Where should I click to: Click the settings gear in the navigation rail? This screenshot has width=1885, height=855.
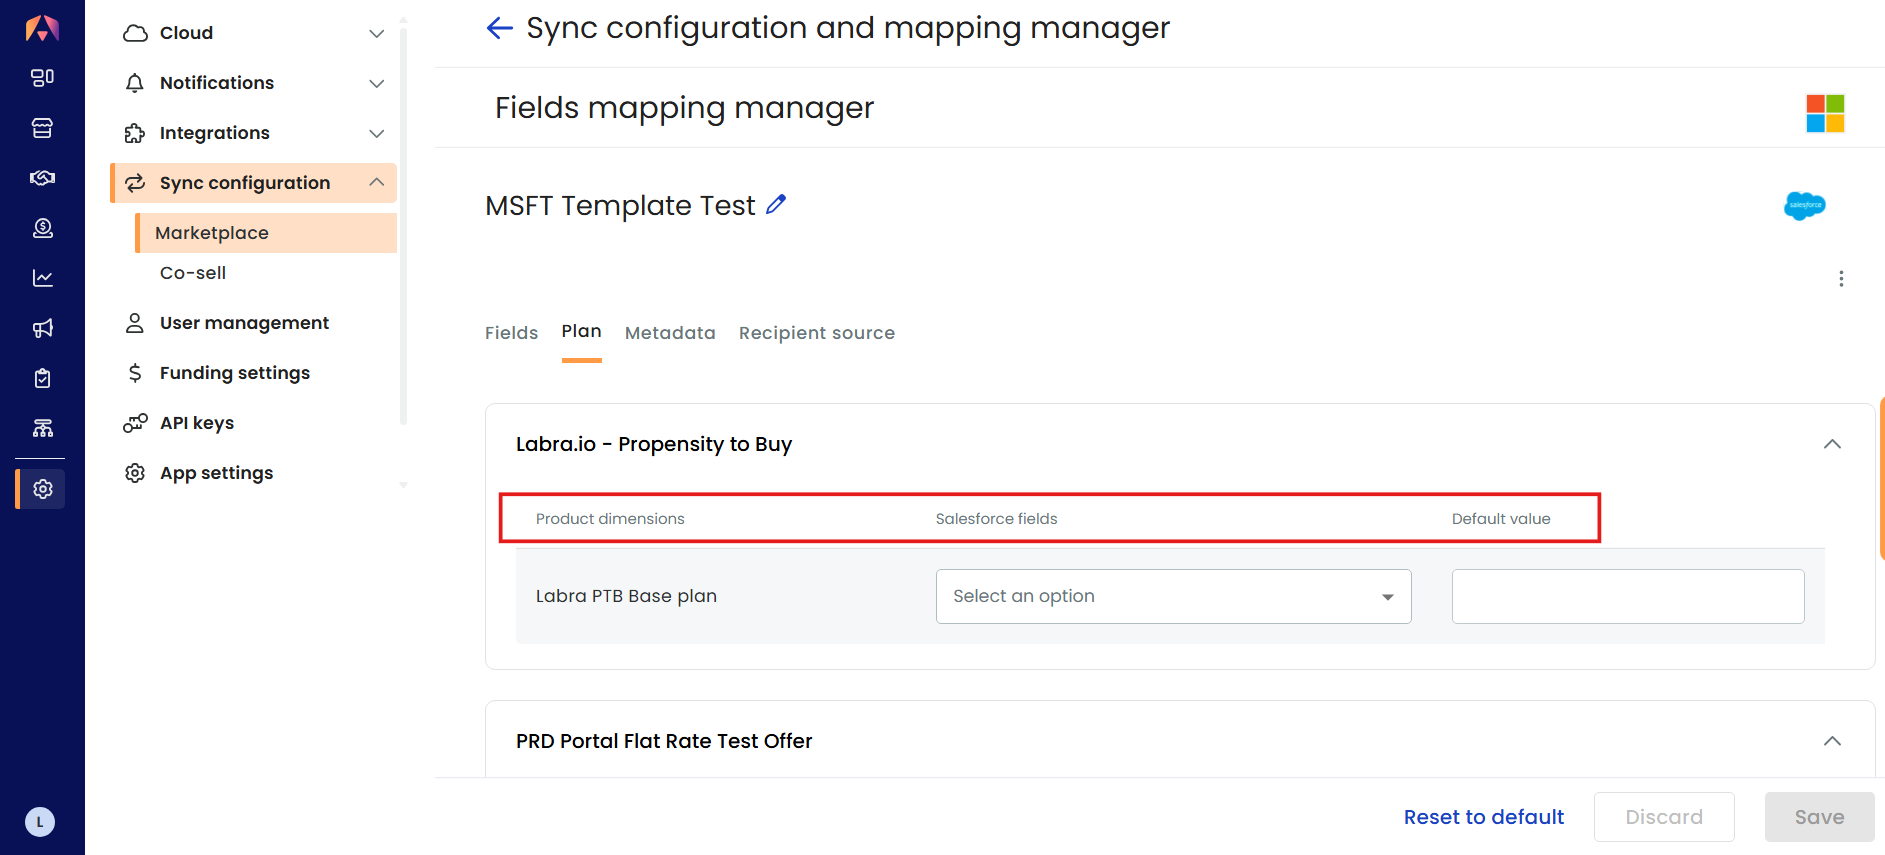point(42,489)
